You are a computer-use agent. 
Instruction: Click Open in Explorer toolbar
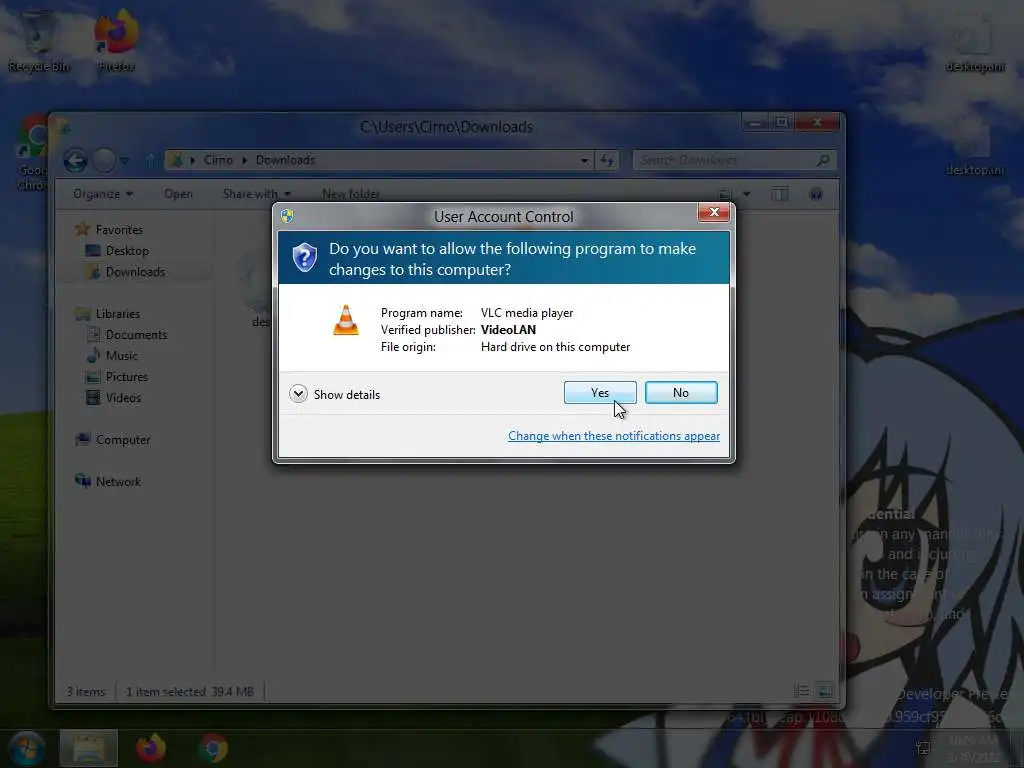[x=178, y=194]
